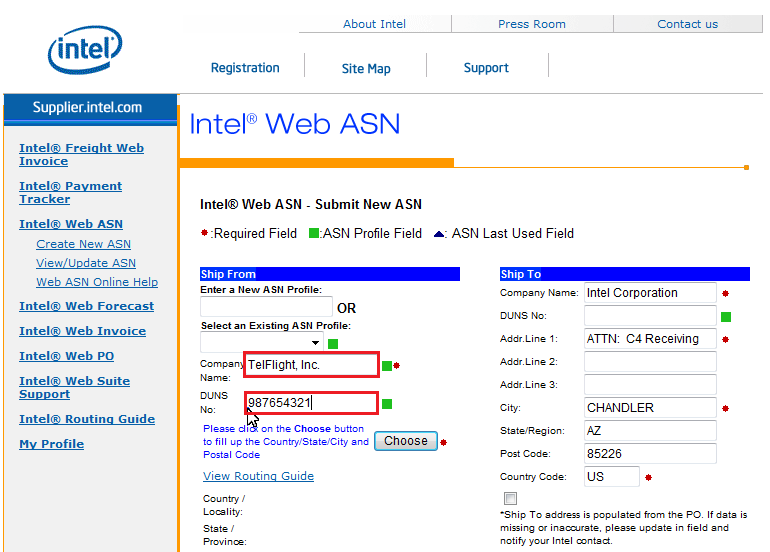This screenshot has height=552, width=770.
Task: Toggle the checkbox below Country Code
Action: [x=510, y=498]
